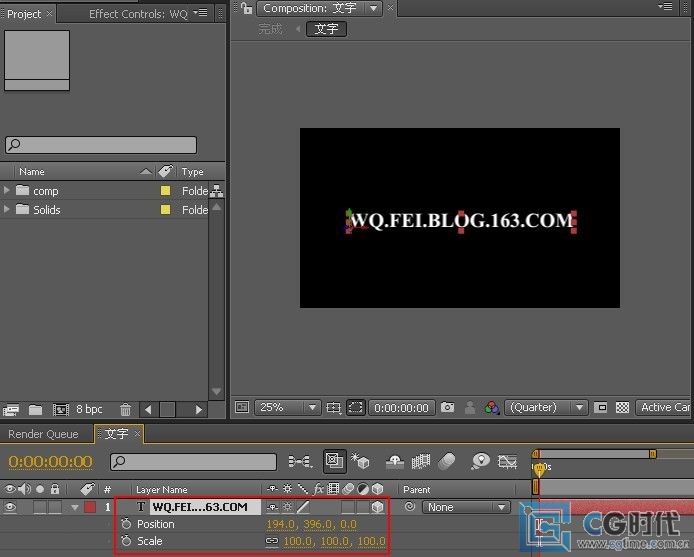Expand the Solids folder
This screenshot has height=557, width=694.
point(6,209)
